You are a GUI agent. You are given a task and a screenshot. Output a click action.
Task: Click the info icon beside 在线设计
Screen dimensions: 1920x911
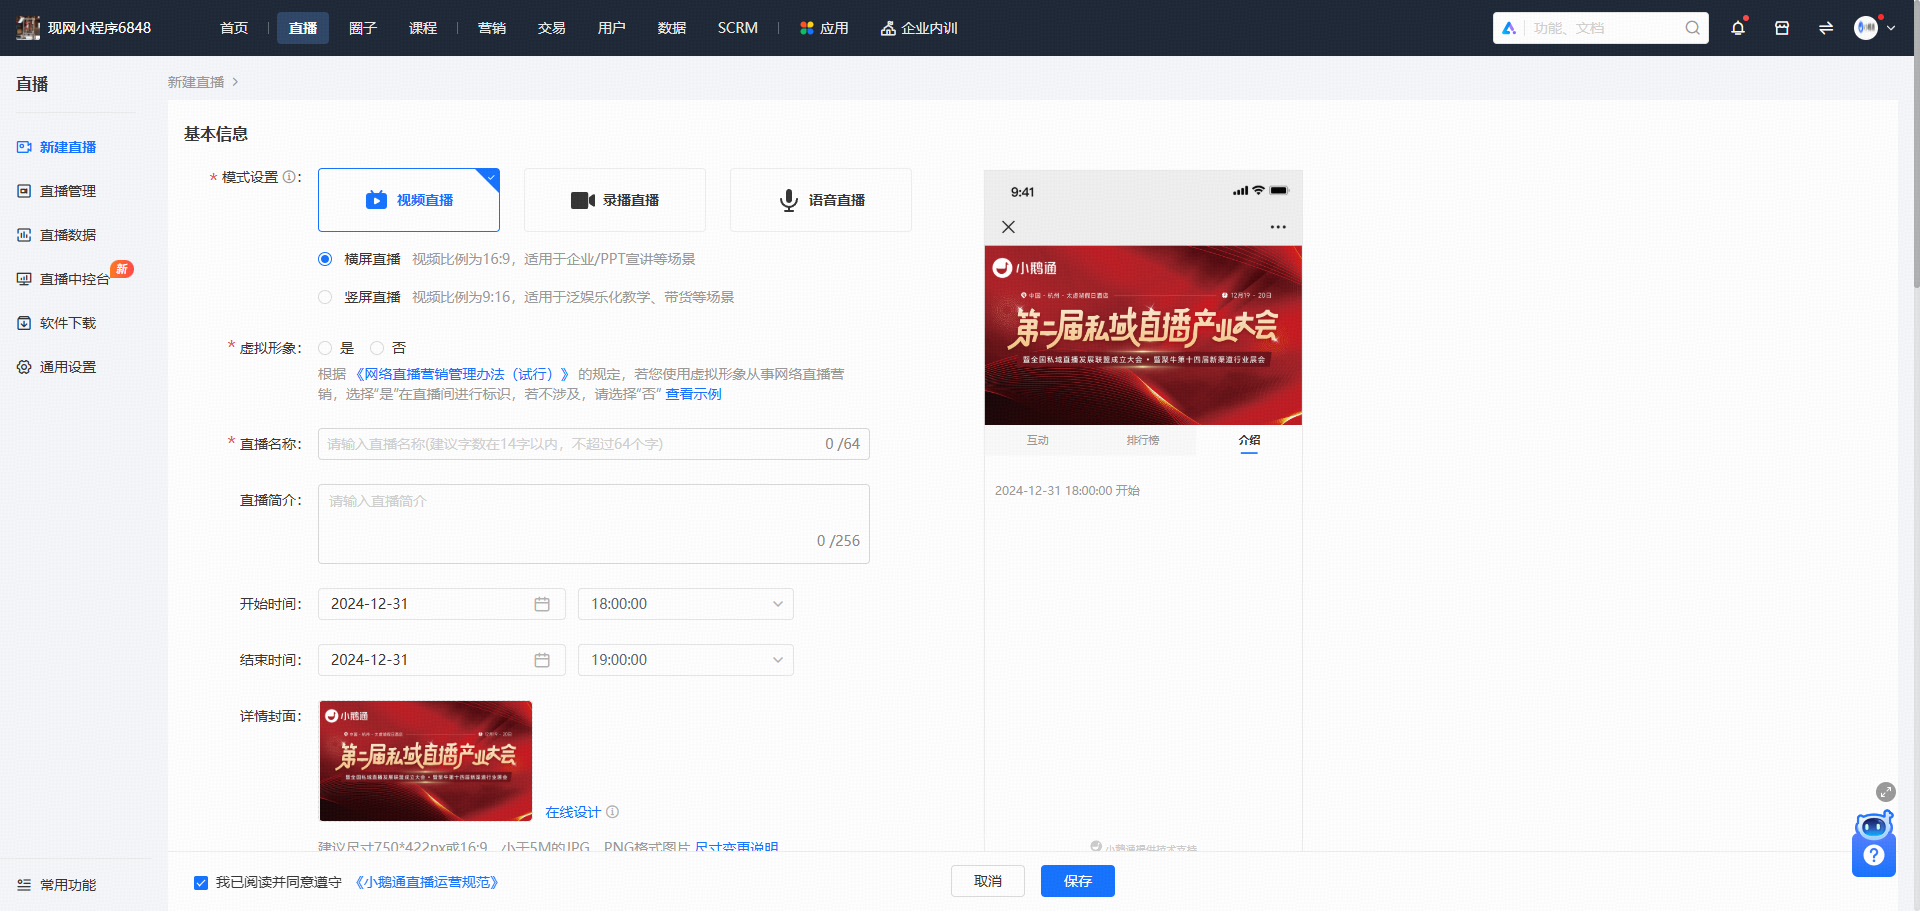[612, 812]
